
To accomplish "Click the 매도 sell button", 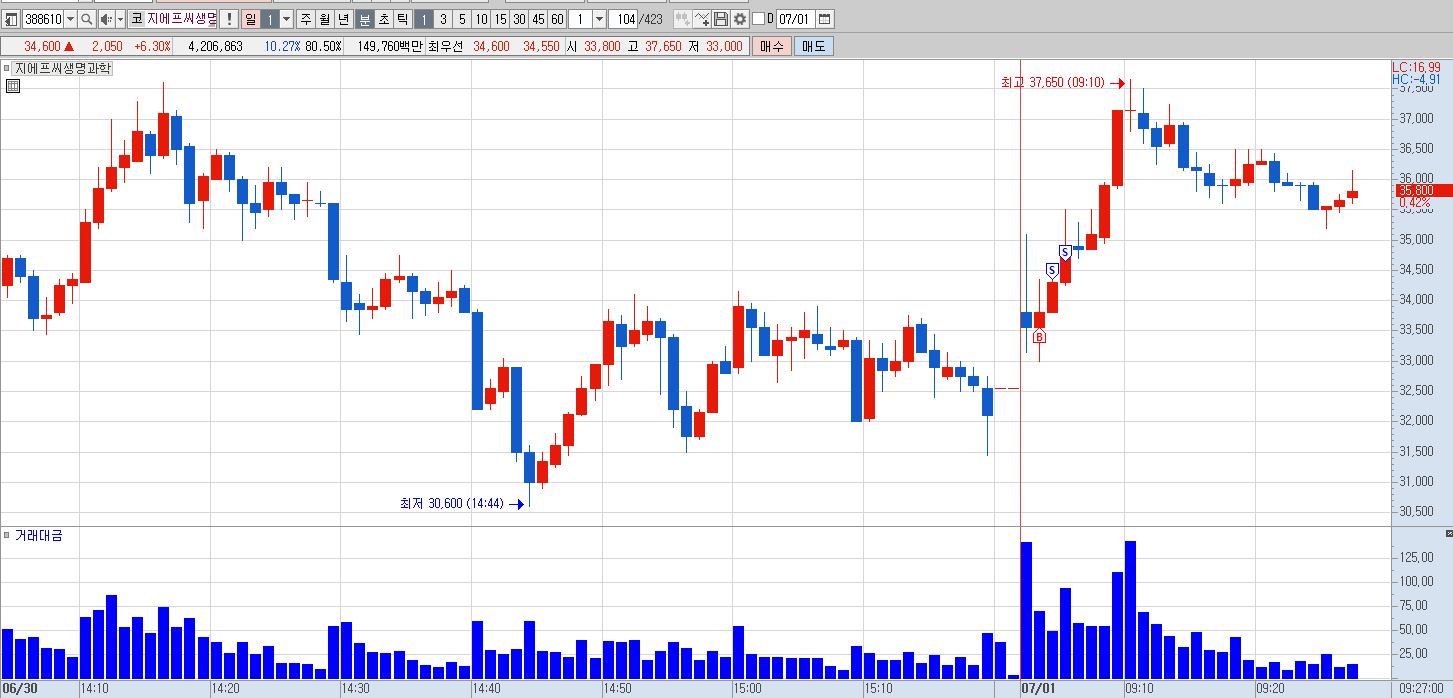I will 813,46.
